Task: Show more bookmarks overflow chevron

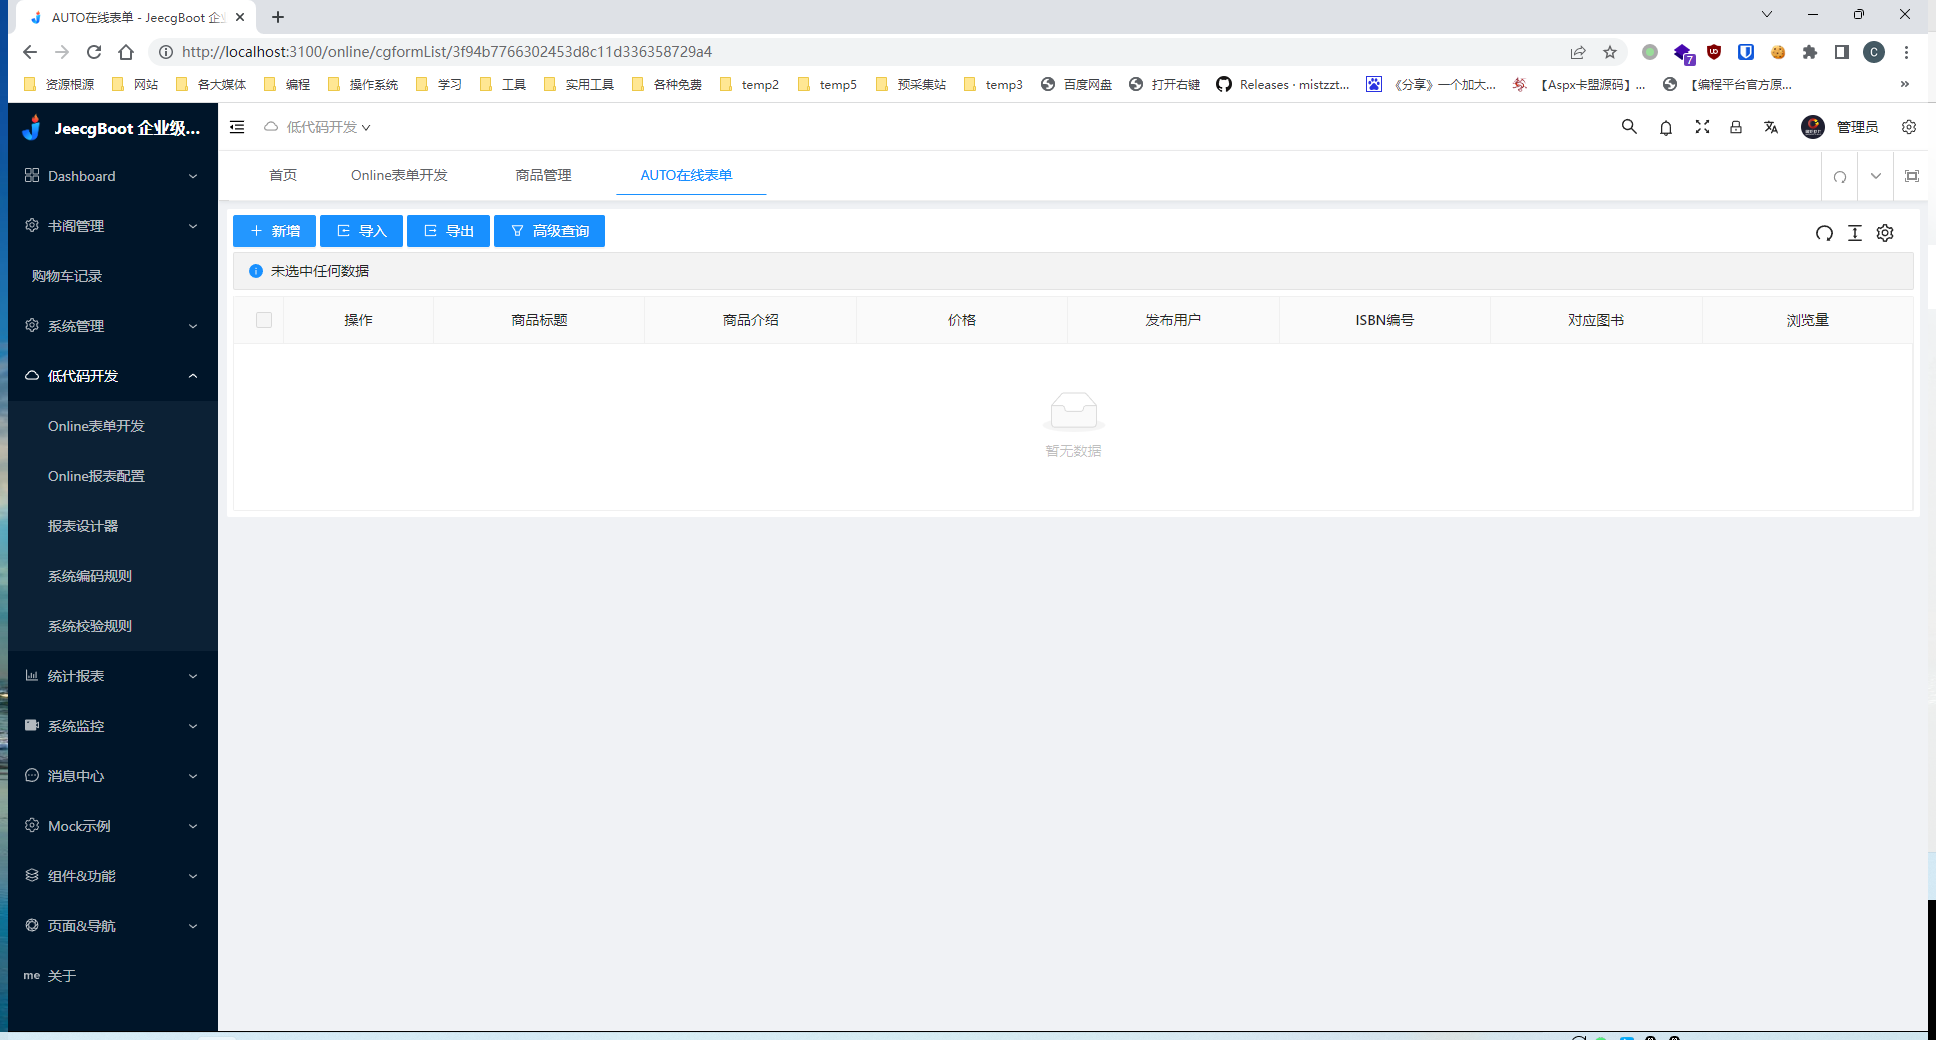Action: pyautogui.click(x=1905, y=85)
